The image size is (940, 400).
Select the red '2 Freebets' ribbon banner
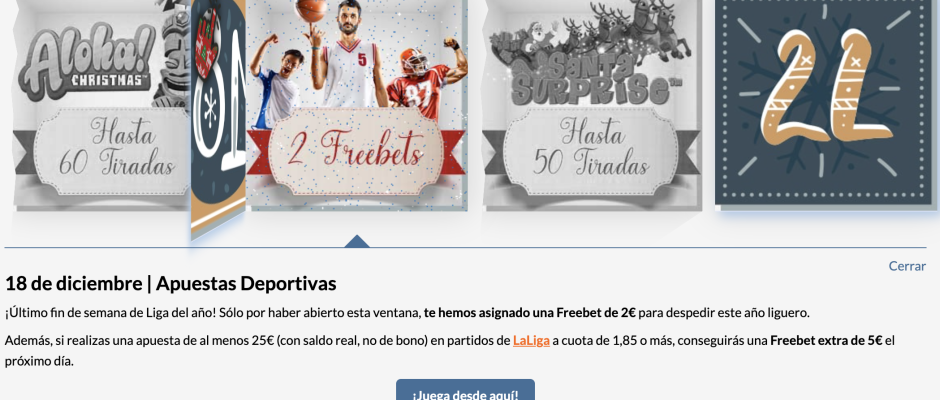click(x=356, y=152)
